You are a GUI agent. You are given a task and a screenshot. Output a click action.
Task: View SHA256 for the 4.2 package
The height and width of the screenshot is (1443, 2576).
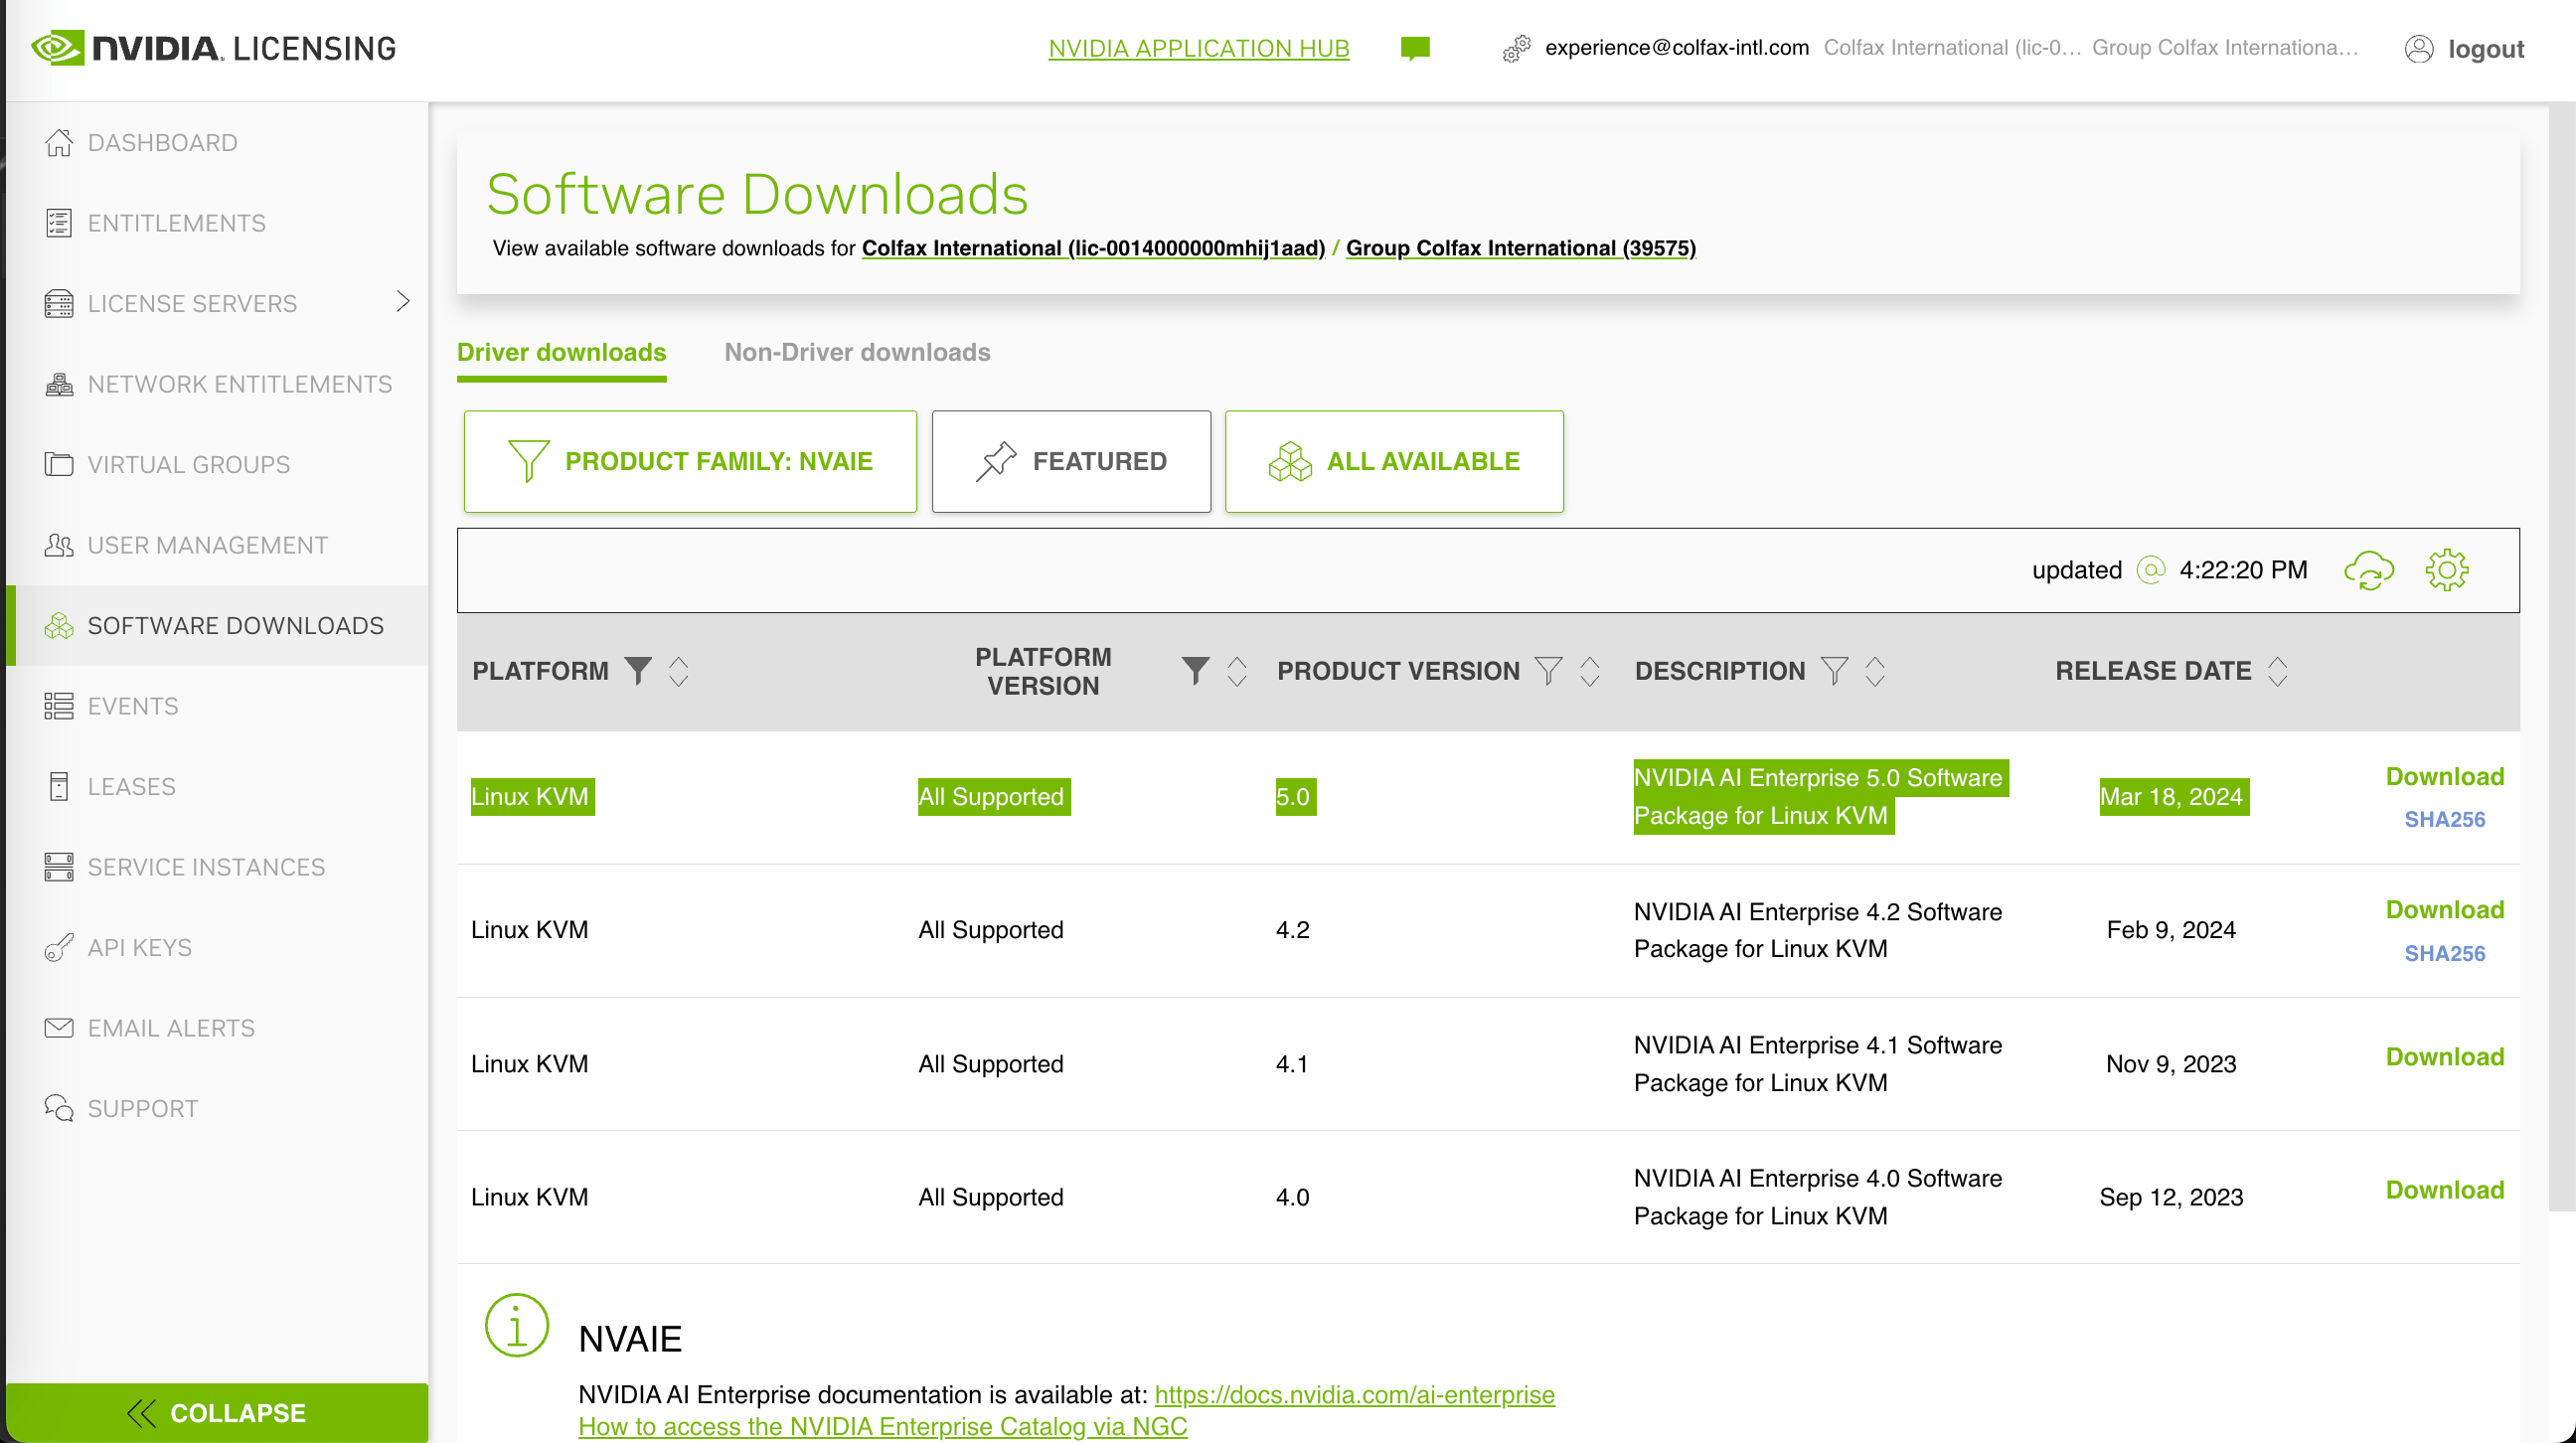[2444, 954]
